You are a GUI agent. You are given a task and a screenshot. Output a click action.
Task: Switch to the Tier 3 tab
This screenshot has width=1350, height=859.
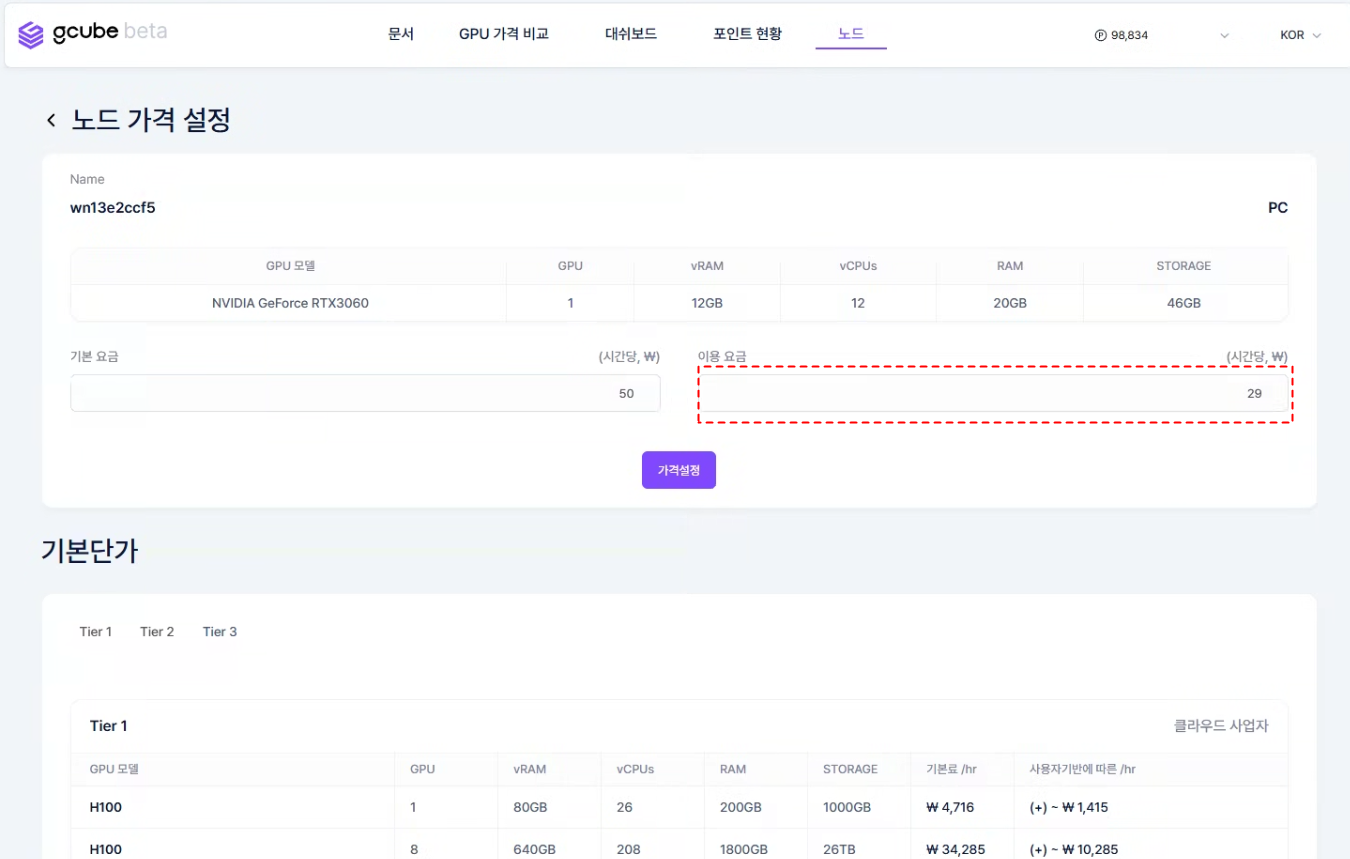point(220,632)
